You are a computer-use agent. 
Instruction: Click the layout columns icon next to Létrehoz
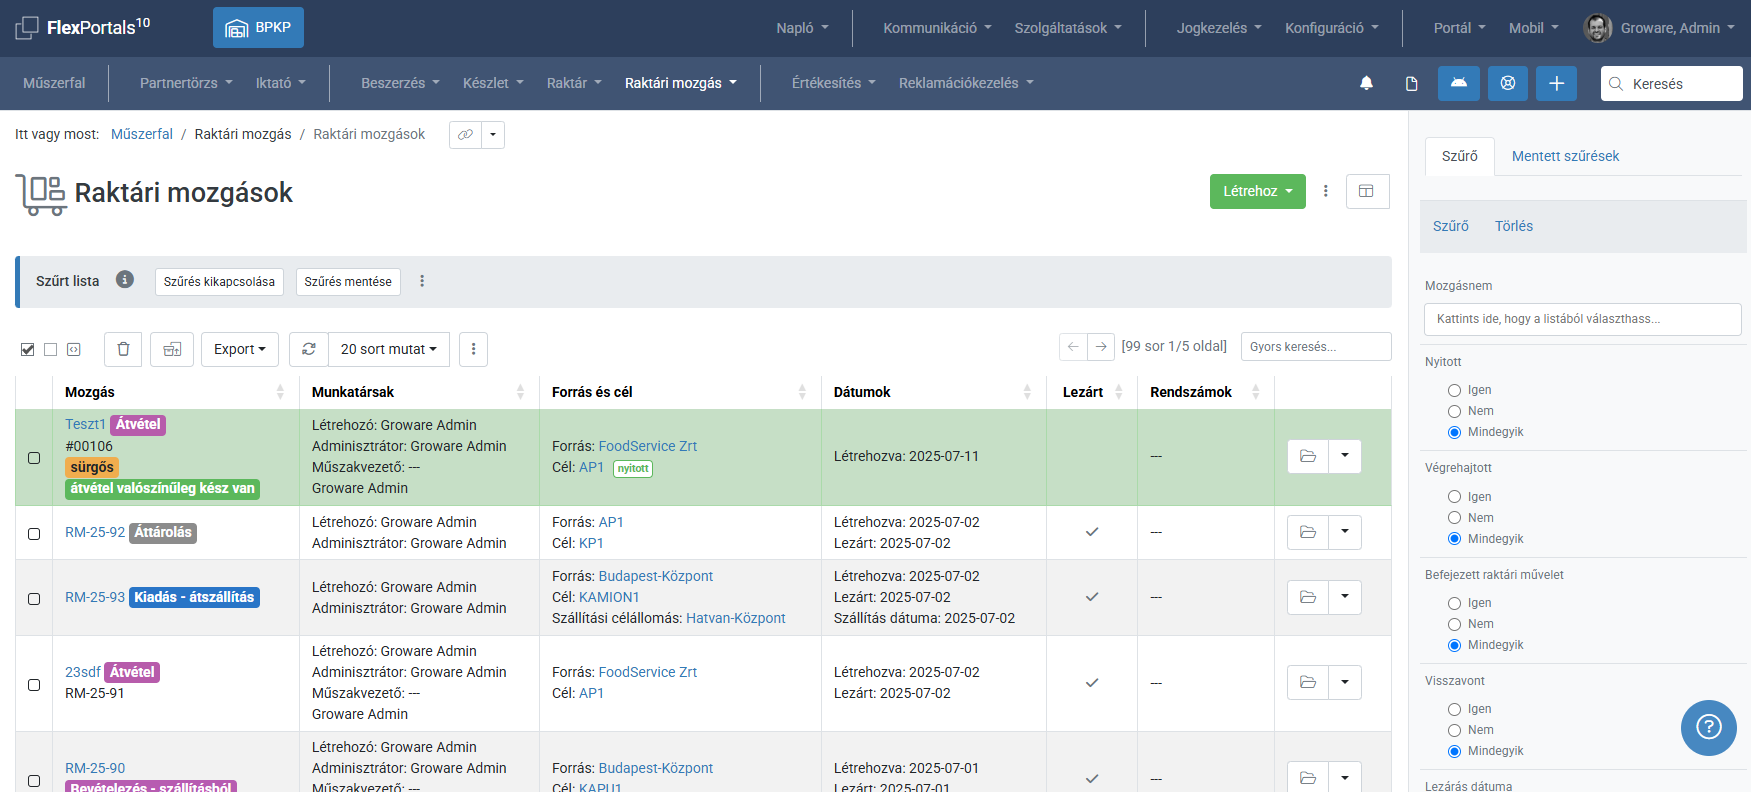click(1367, 191)
